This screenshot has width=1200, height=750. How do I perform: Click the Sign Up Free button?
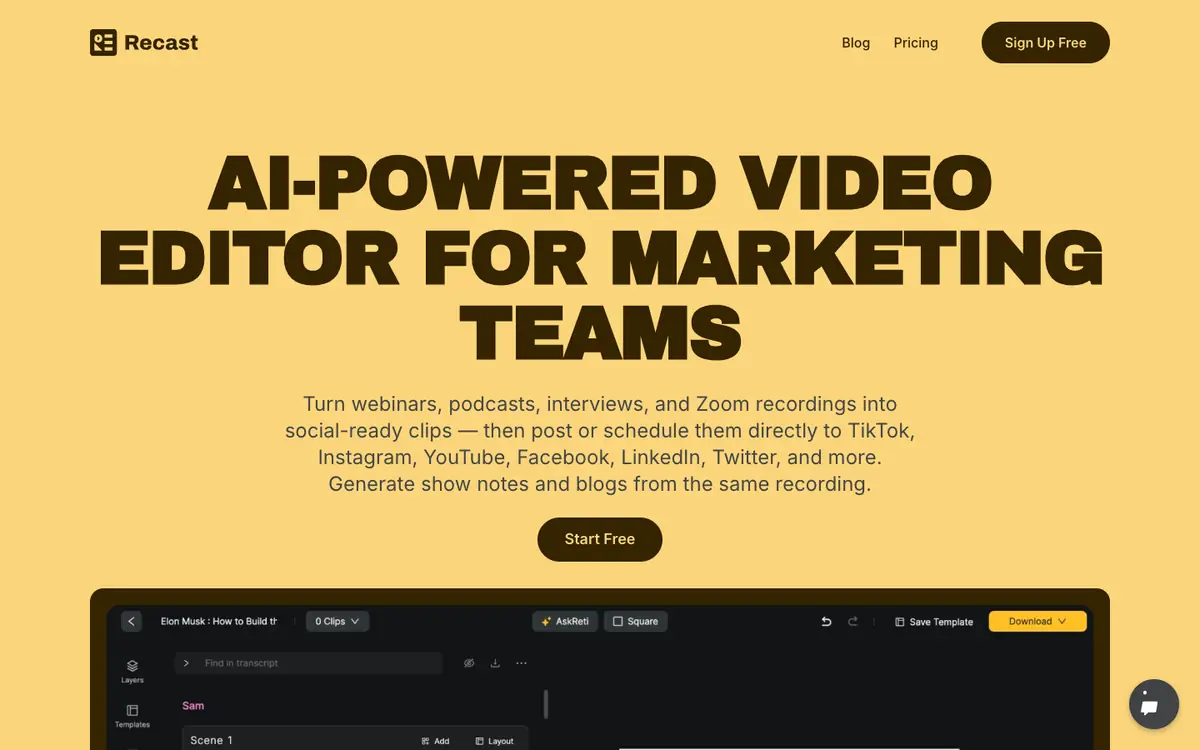(1046, 43)
